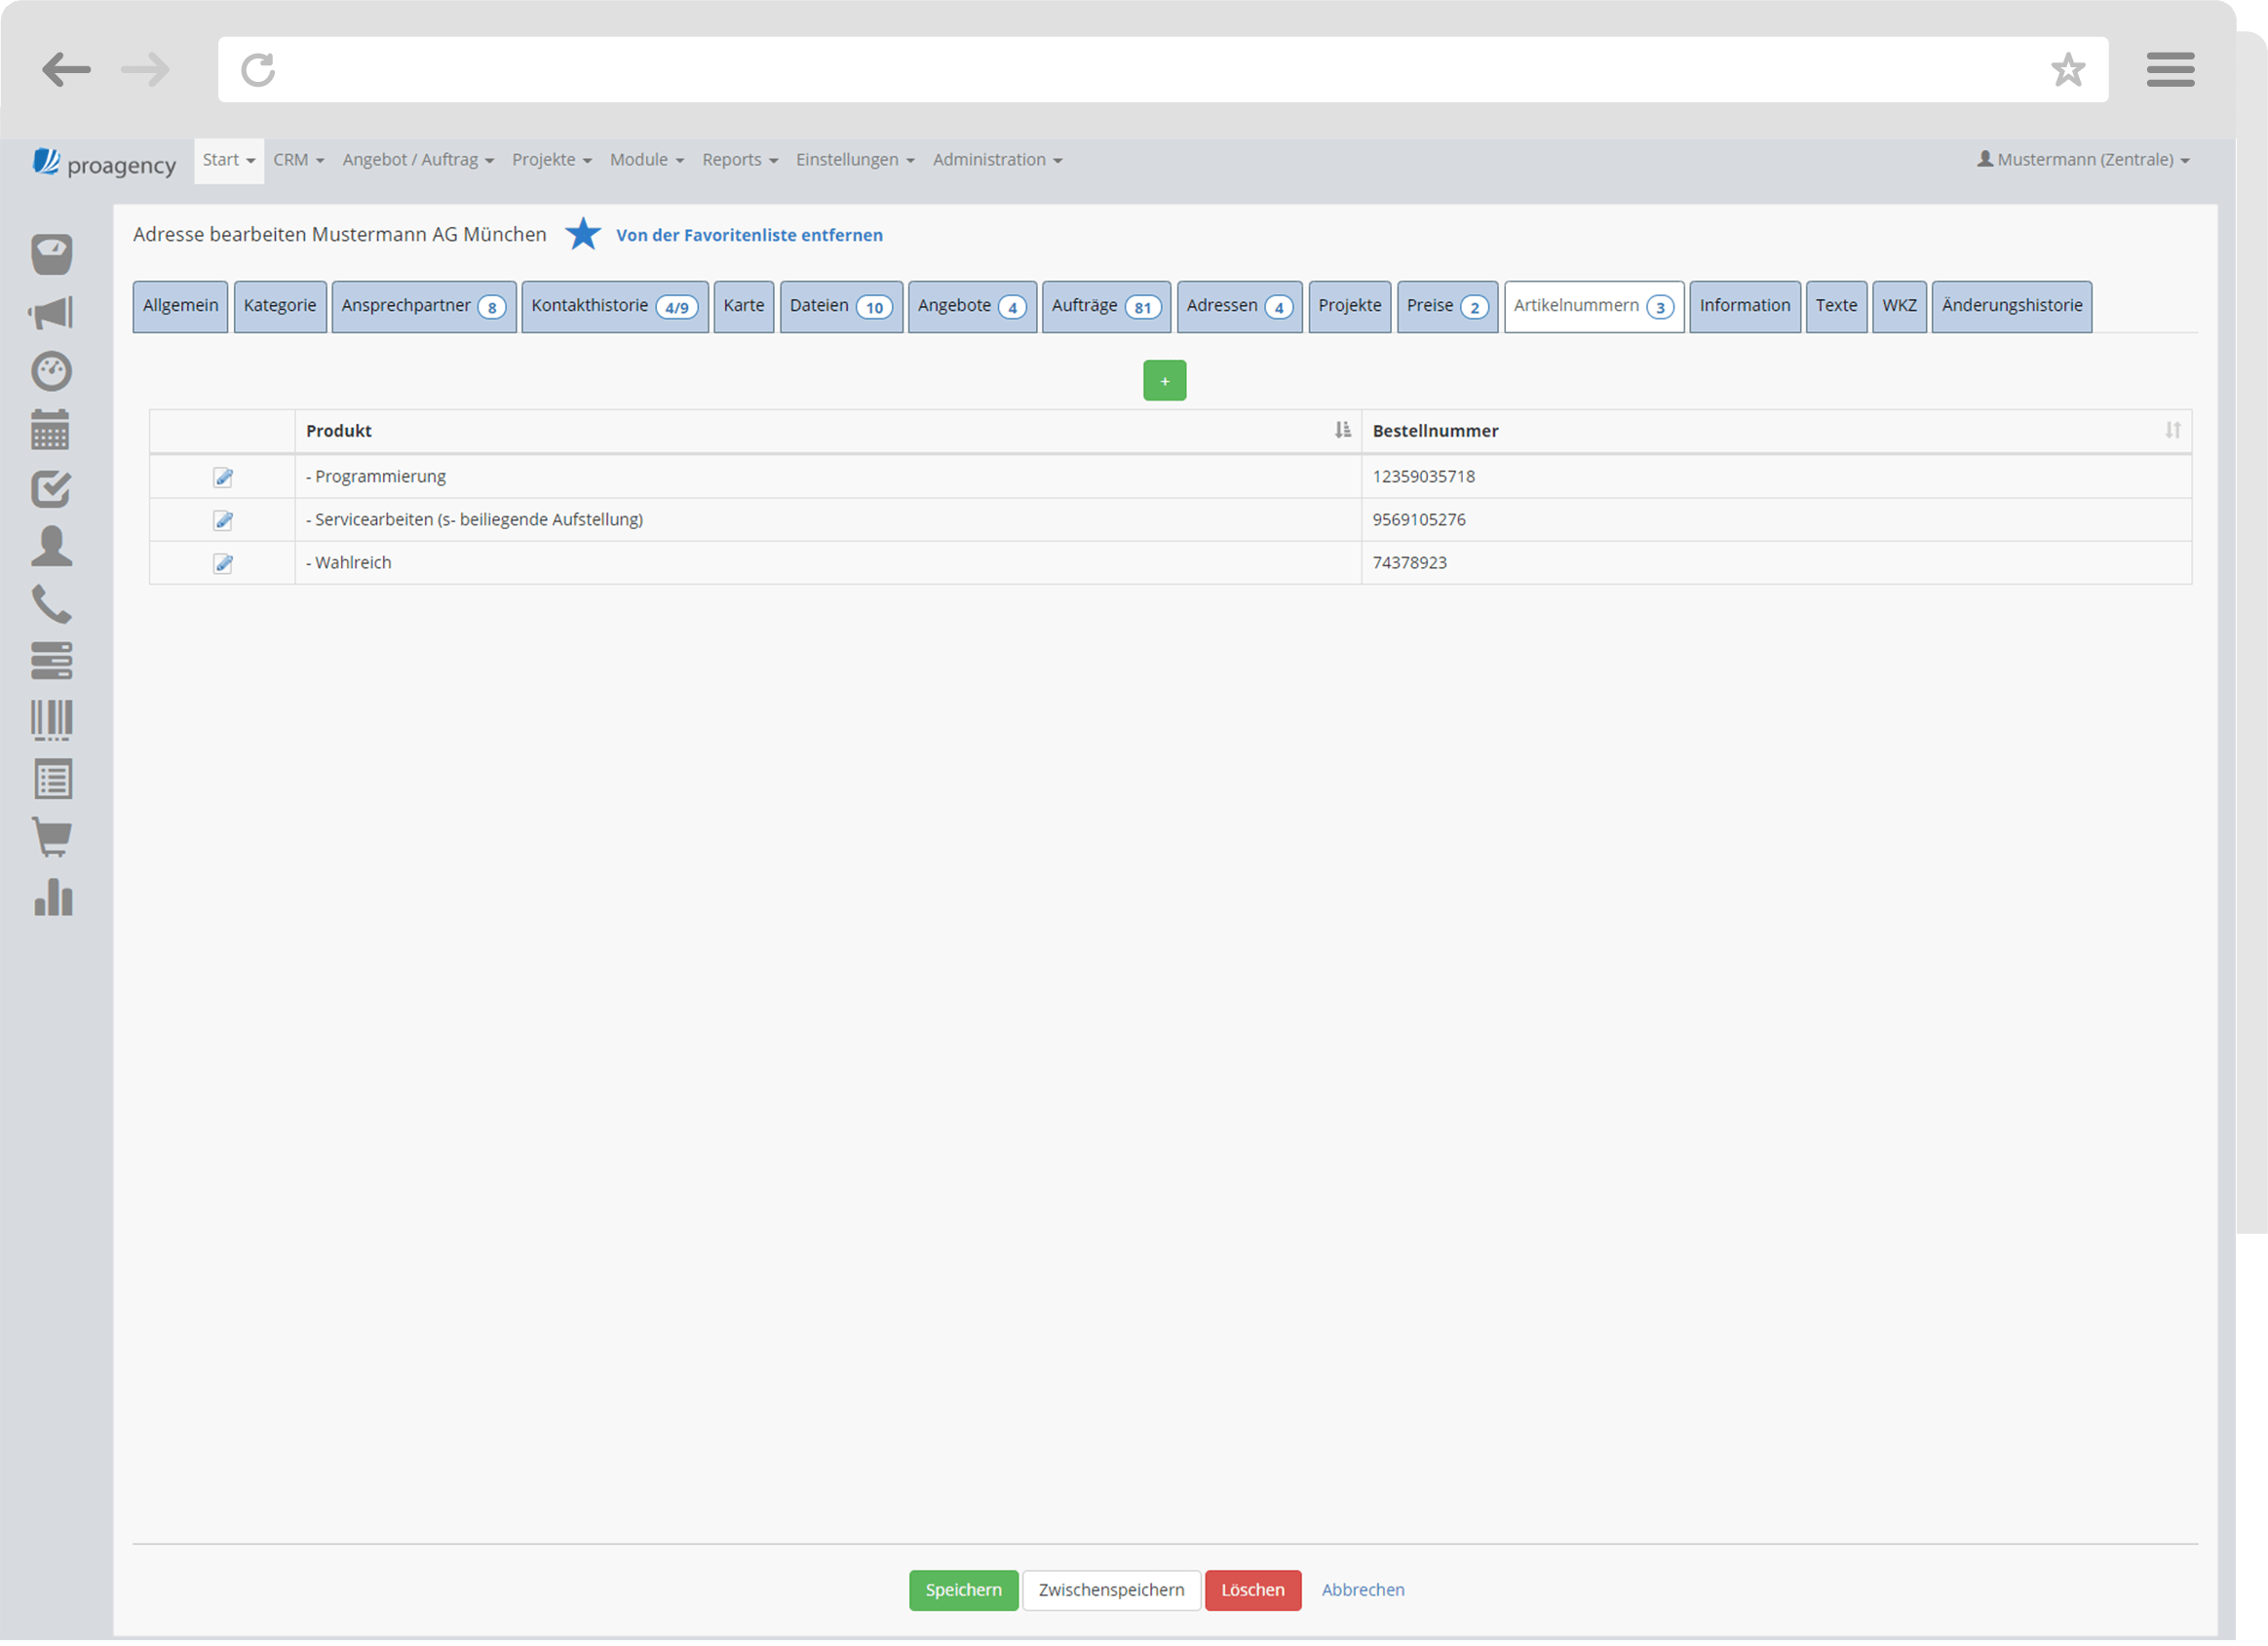This screenshot has width=2268, height=1646.
Task: Click the megaphone icon in sidebar
Action: 51,313
